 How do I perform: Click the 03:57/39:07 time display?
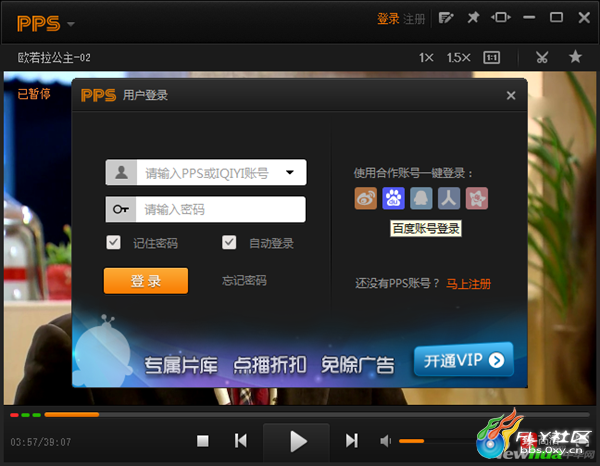[41, 442]
